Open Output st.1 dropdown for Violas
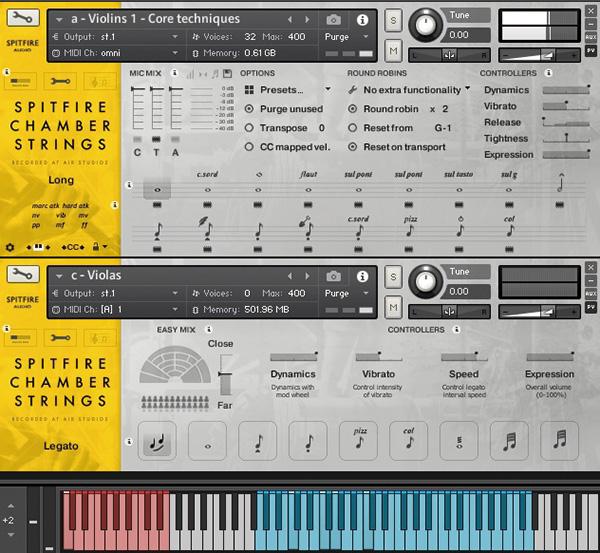 pyautogui.click(x=115, y=293)
